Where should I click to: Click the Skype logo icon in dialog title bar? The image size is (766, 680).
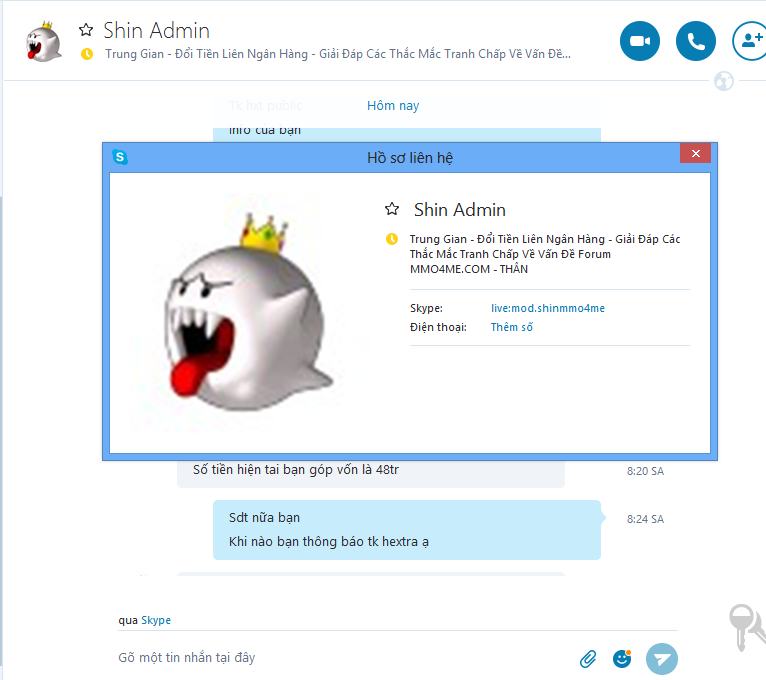pyautogui.click(x=120, y=157)
